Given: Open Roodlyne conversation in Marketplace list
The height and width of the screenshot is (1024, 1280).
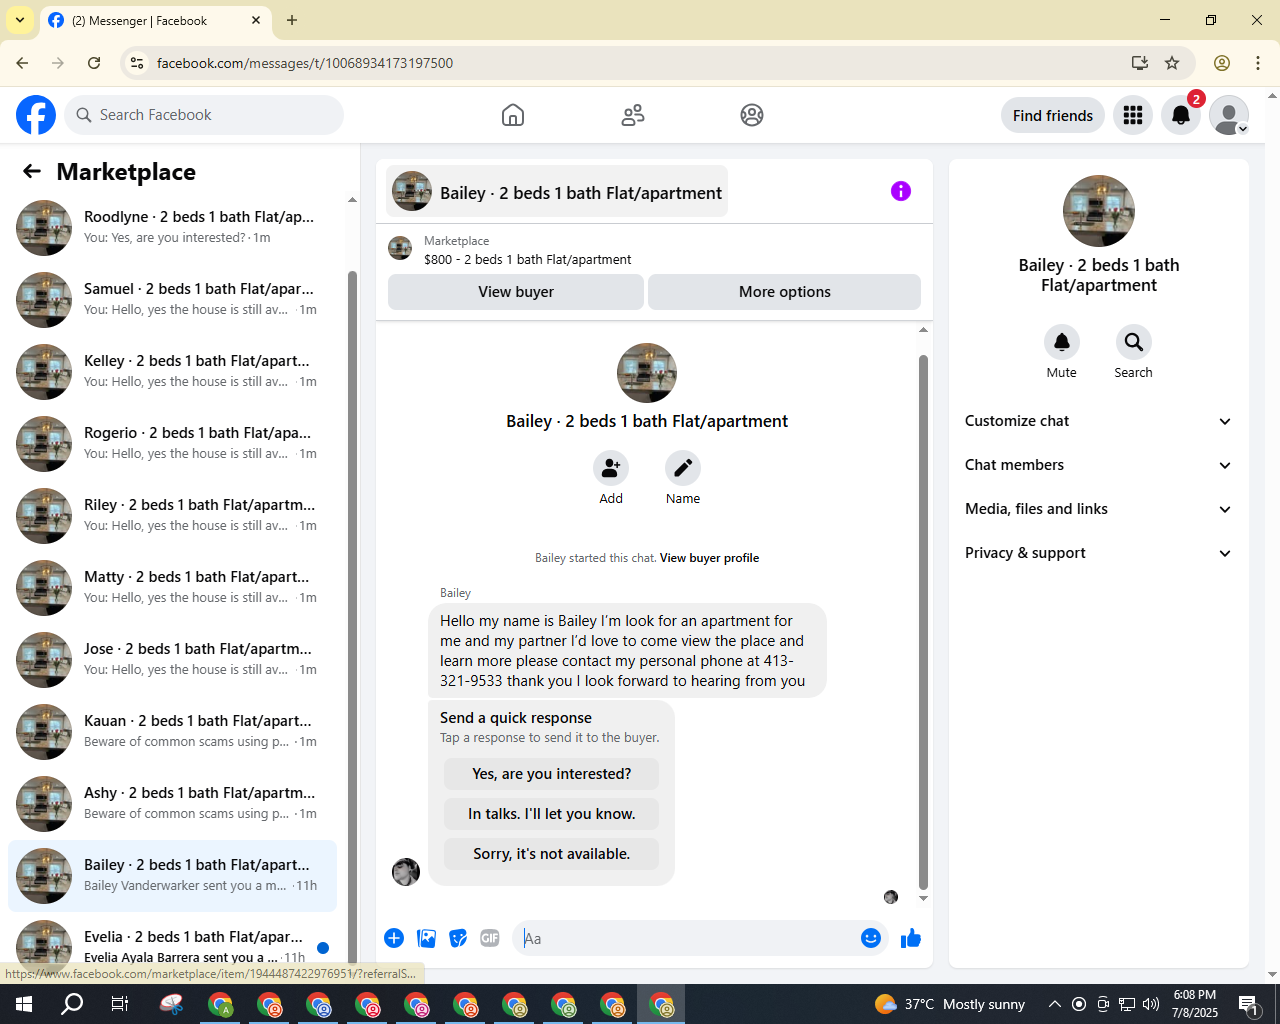Looking at the screenshot, I should tap(172, 228).
